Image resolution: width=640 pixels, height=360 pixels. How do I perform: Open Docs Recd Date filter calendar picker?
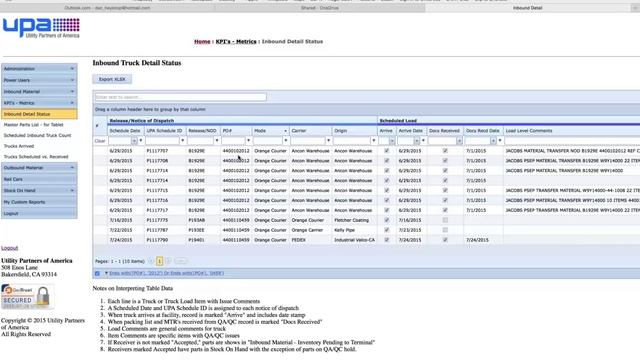(493, 141)
